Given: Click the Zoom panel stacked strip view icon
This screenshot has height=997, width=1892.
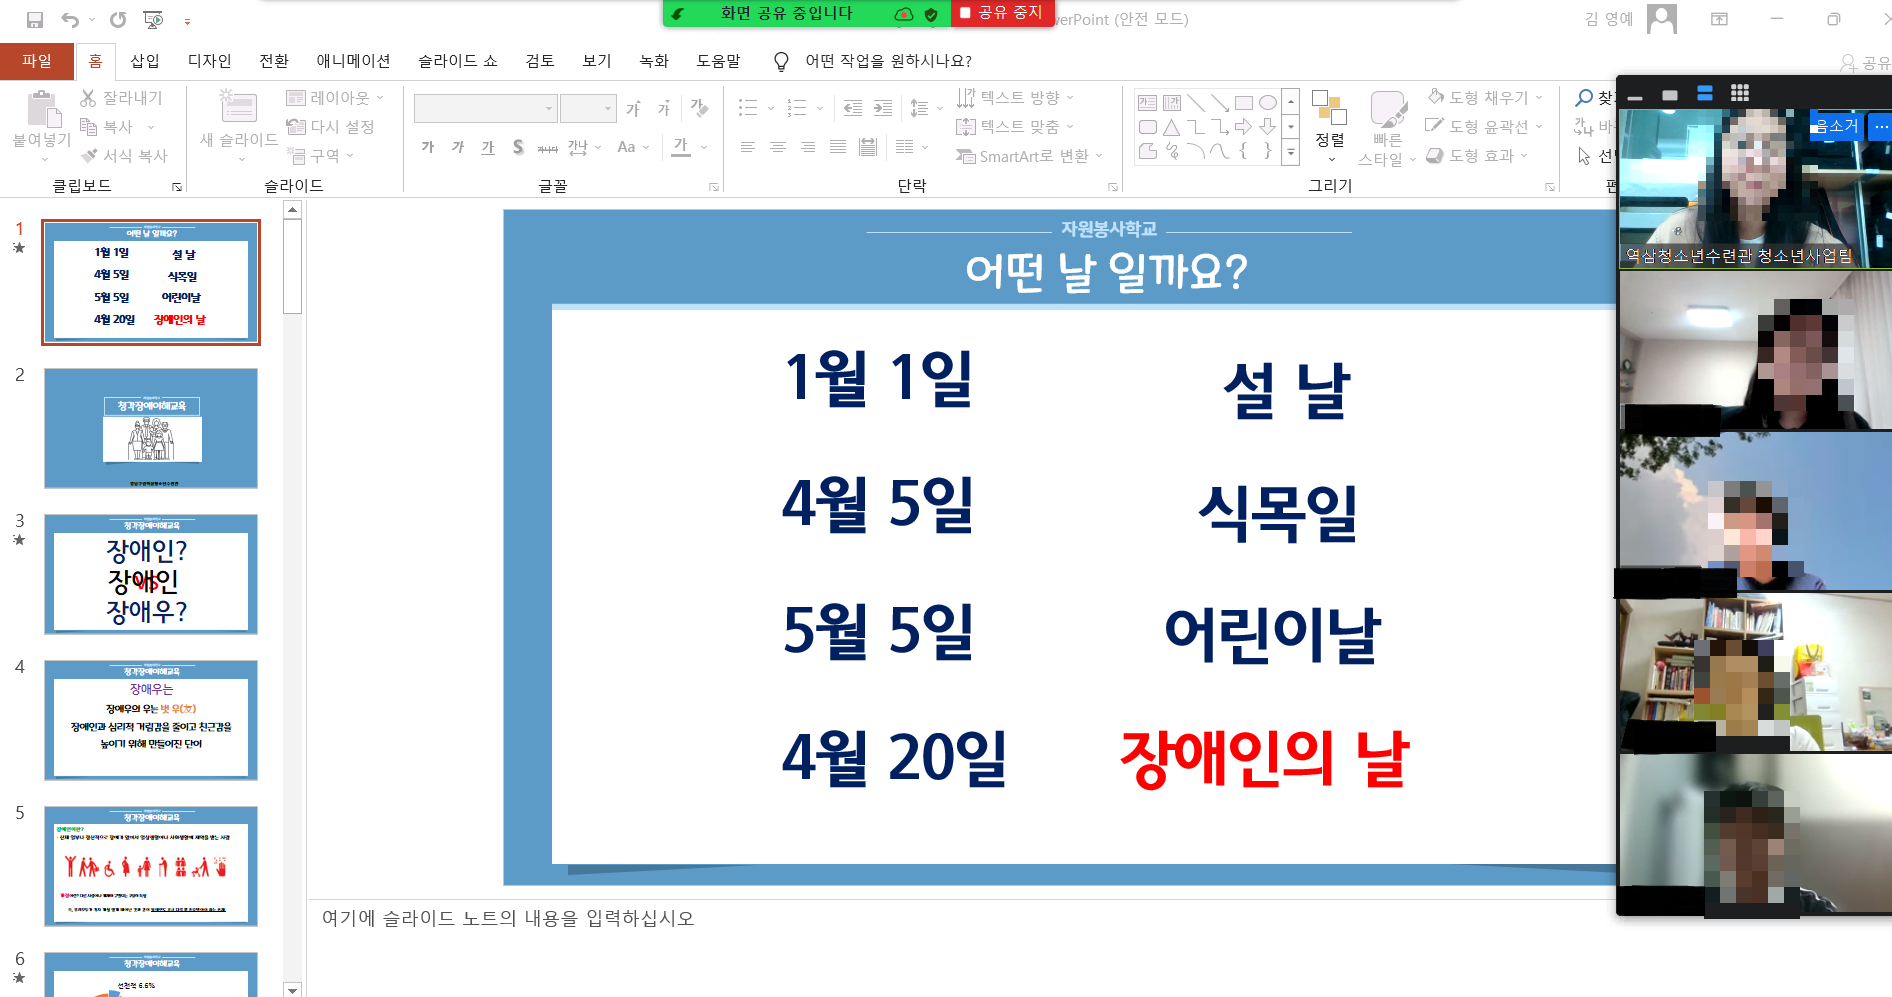Looking at the screenshot, I should (x=1705, y=93).
